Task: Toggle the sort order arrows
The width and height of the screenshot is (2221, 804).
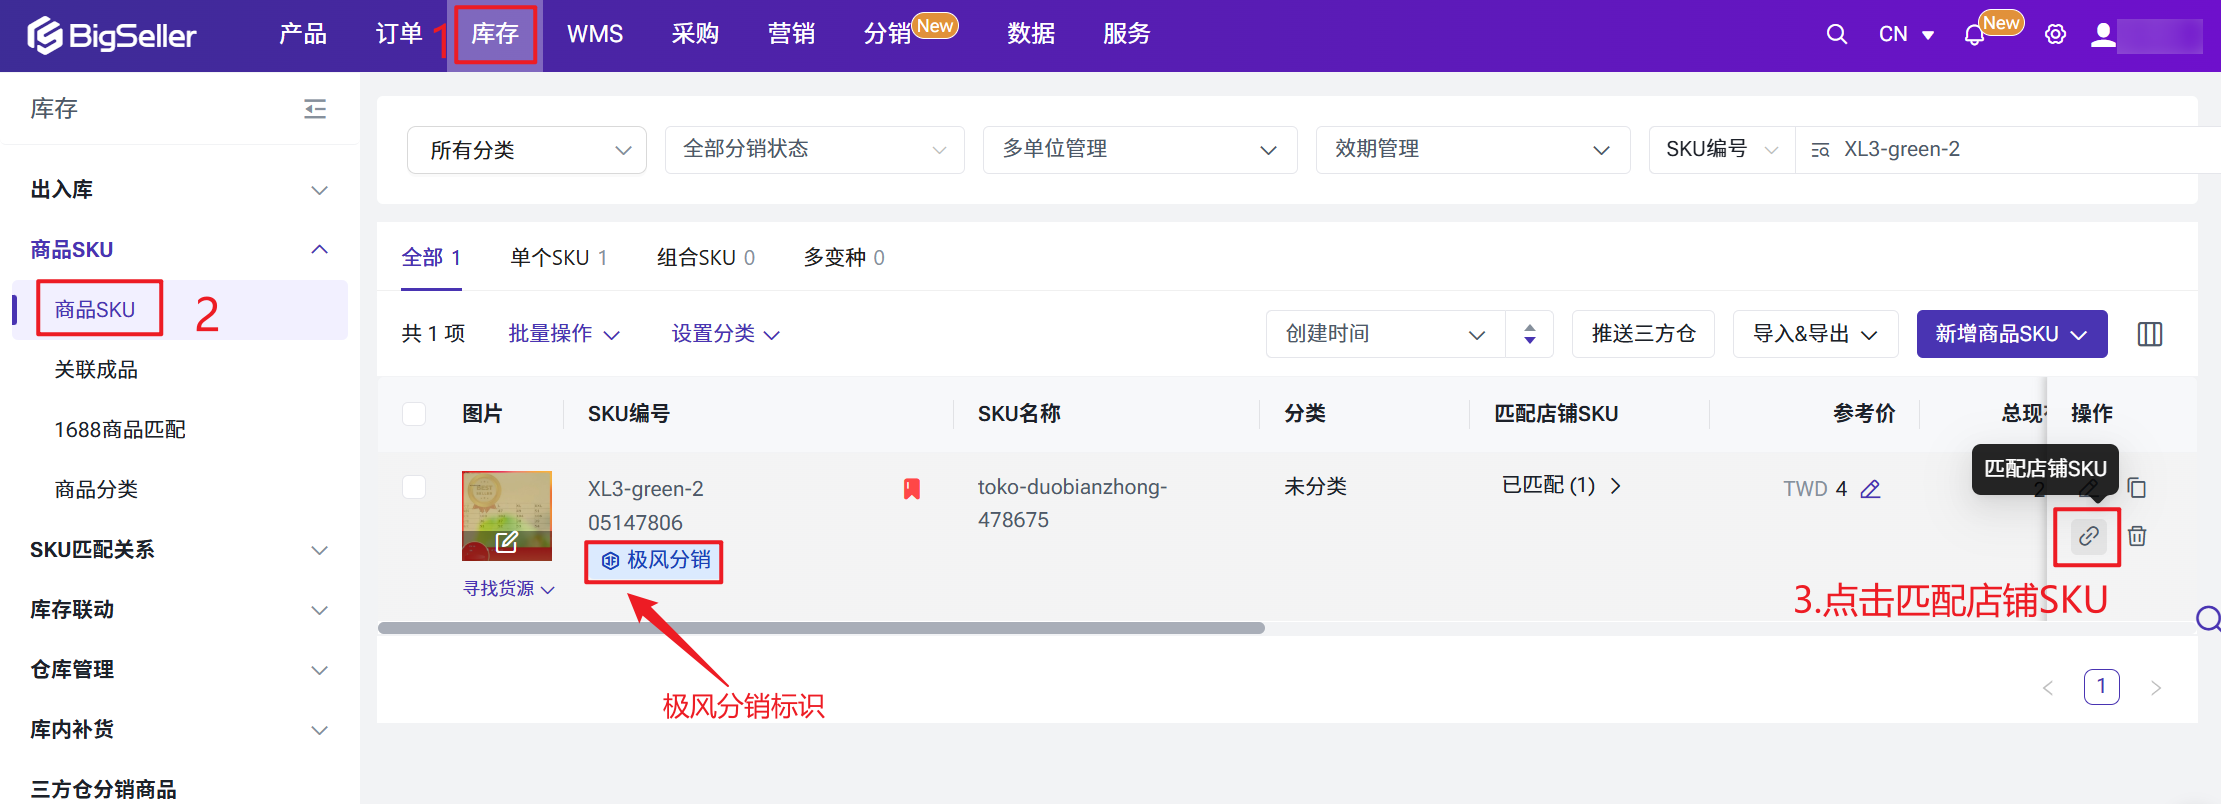Action: (x=1529, y=334)
